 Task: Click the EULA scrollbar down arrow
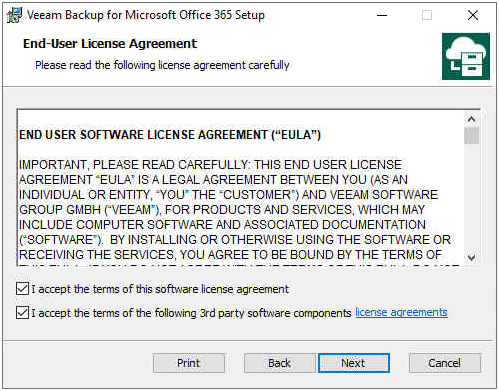472,257
